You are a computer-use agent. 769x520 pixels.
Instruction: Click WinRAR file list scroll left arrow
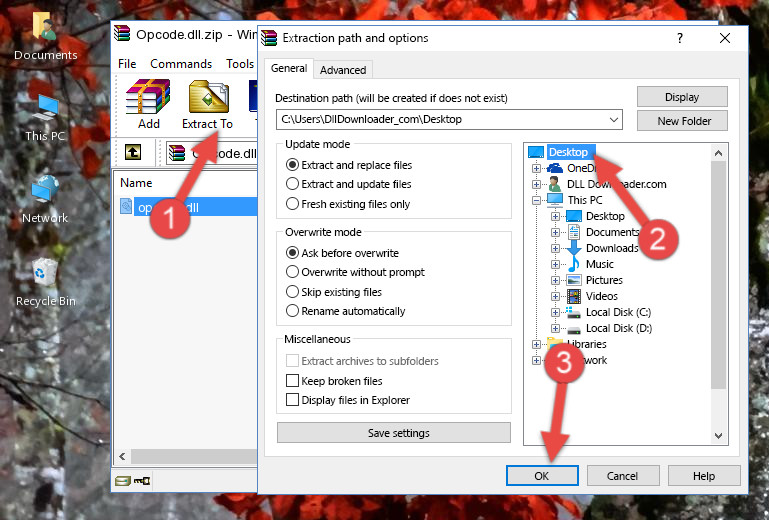point(123,456)
